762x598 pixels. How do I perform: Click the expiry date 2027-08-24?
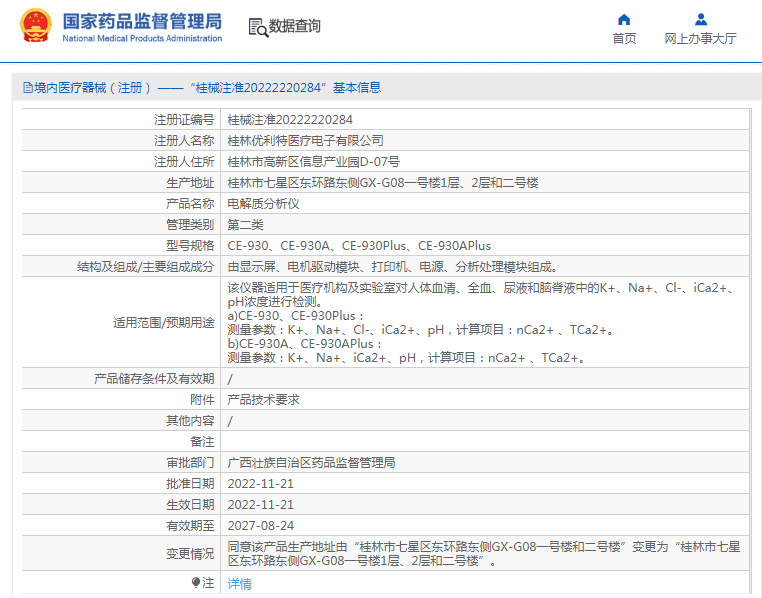(260, 525)
